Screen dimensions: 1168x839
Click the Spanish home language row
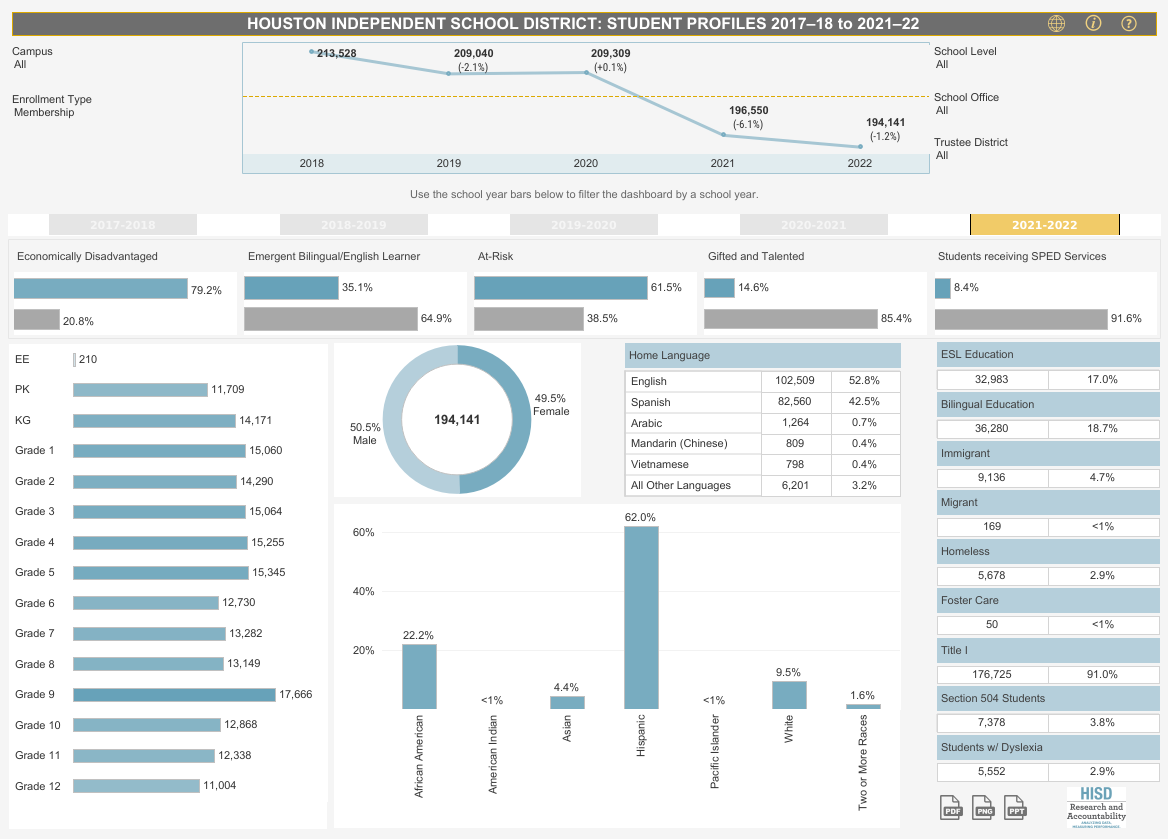point(763,402)
